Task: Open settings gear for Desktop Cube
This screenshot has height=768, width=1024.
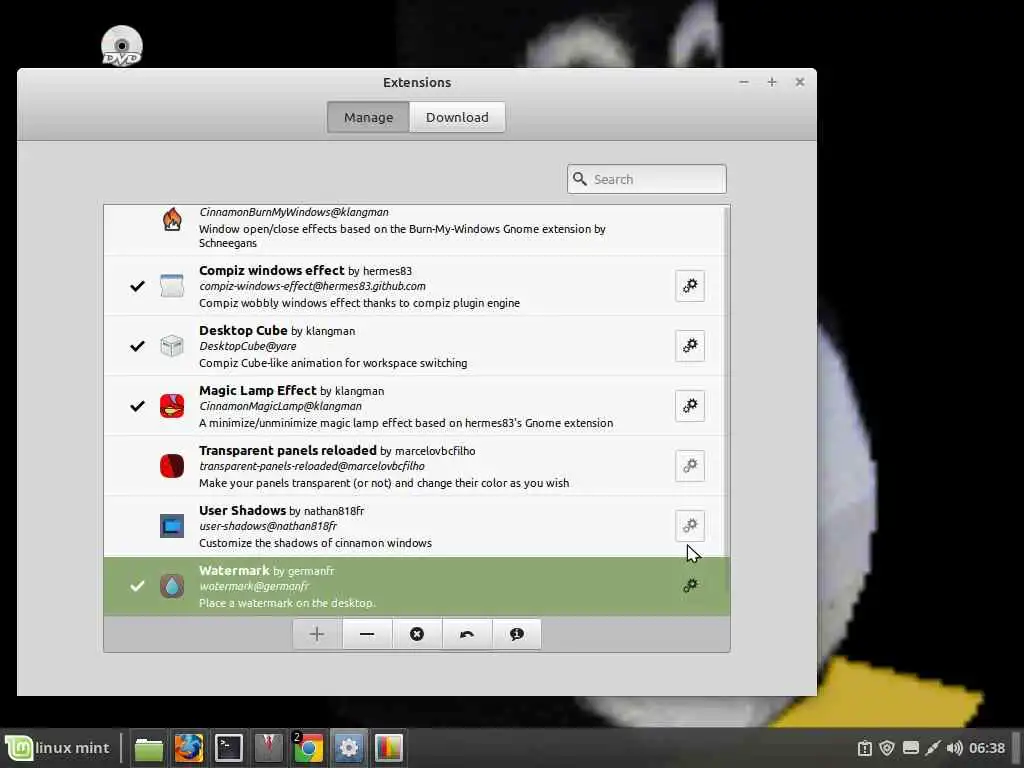Action: pyautogui.click(x=690, y=346)
